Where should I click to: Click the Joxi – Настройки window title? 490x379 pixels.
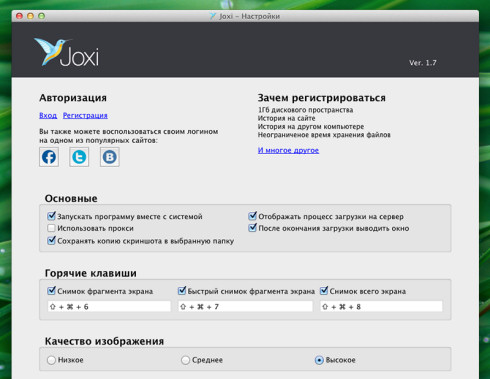(249, 16)
